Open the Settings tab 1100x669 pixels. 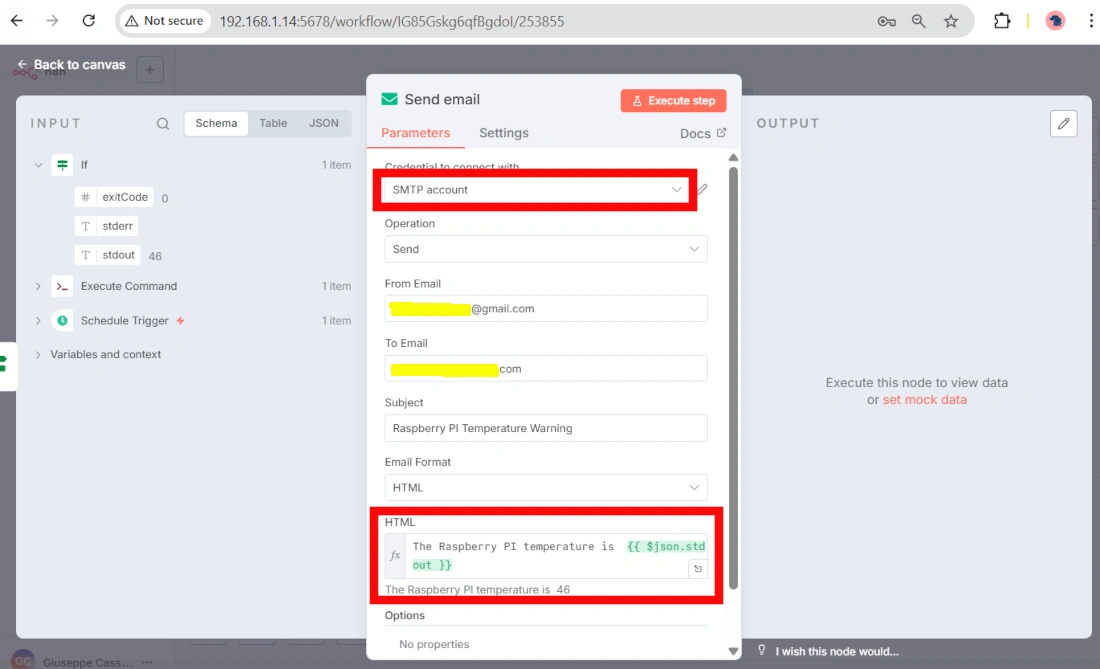pos(503,133)
